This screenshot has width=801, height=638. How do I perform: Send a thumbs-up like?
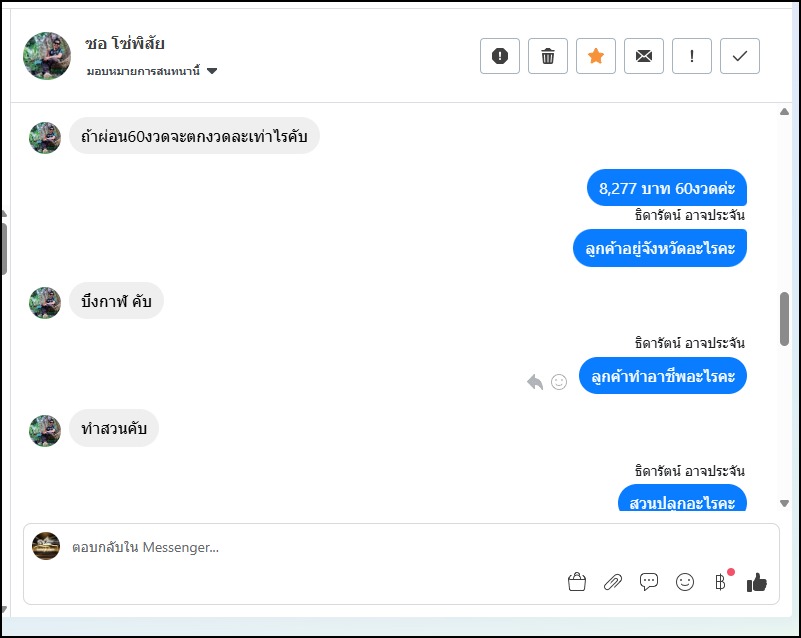pyautogui.click(x=757, y=582)
